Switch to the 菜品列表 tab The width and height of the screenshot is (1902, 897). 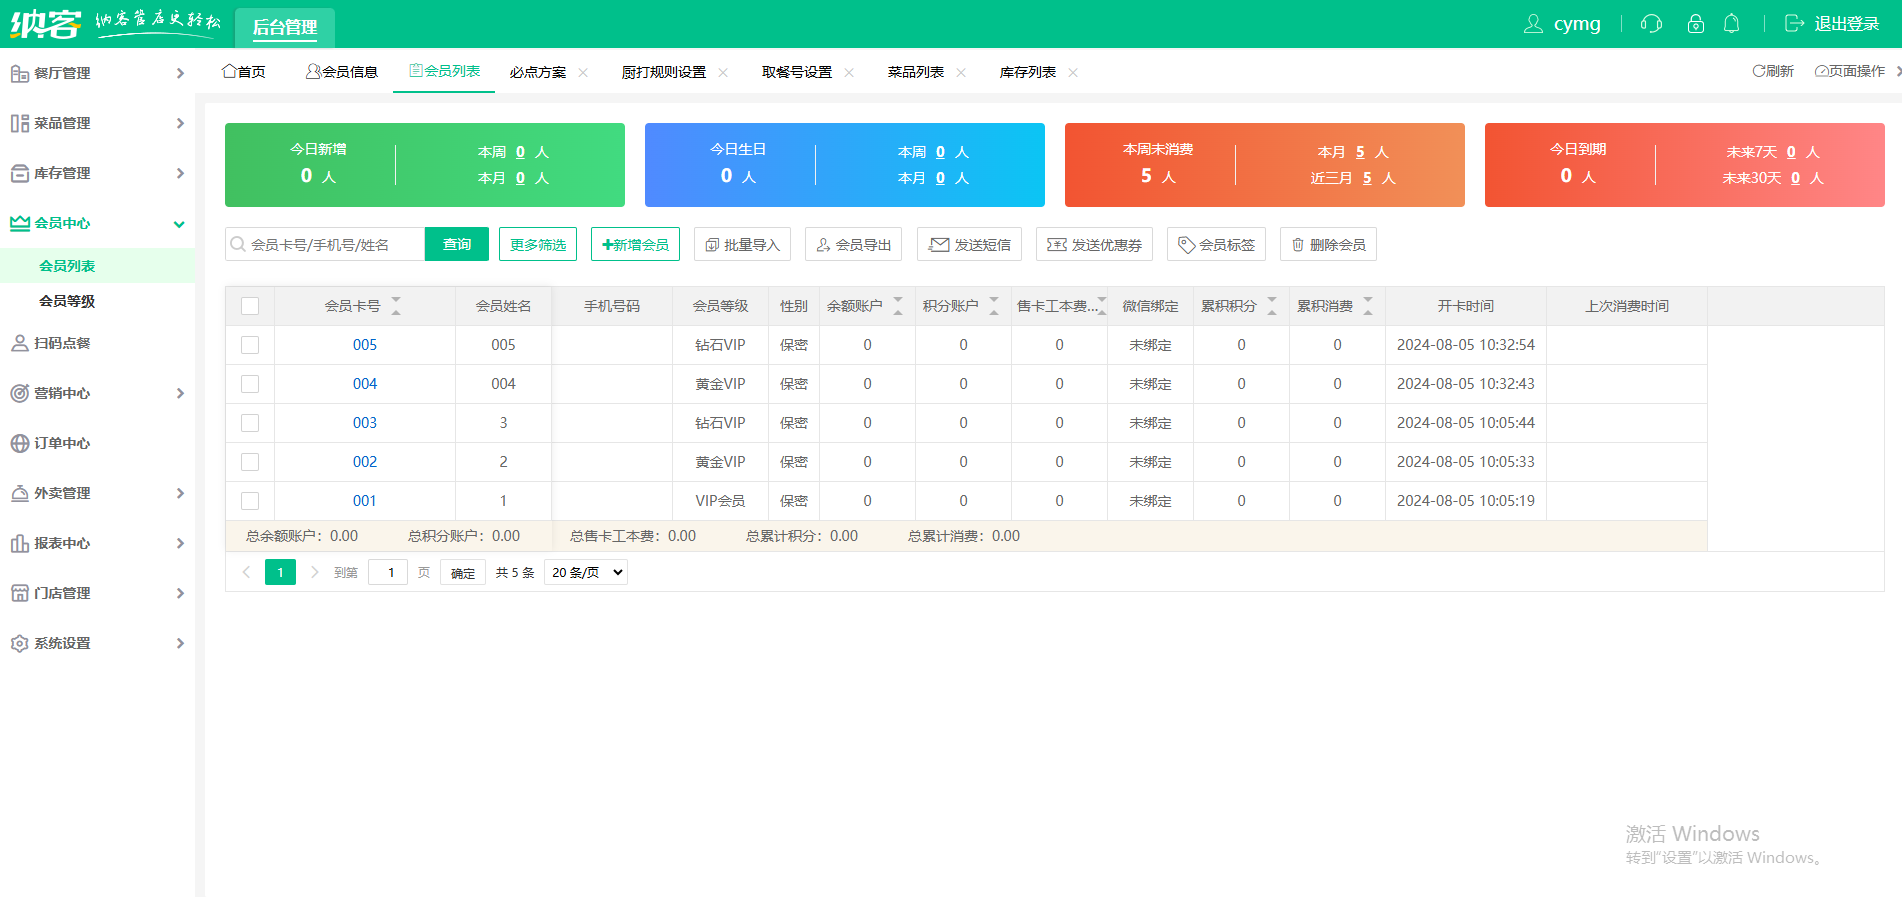[915, 72]
